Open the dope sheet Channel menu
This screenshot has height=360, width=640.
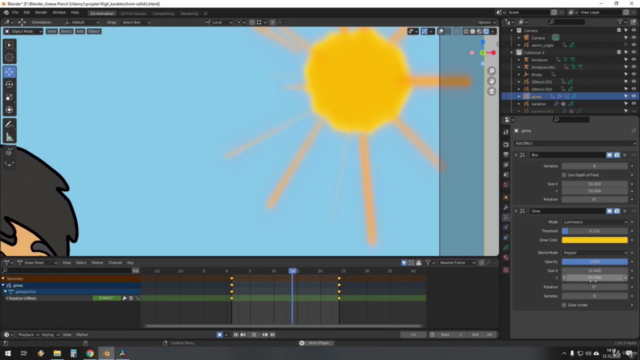pos(115,263)
